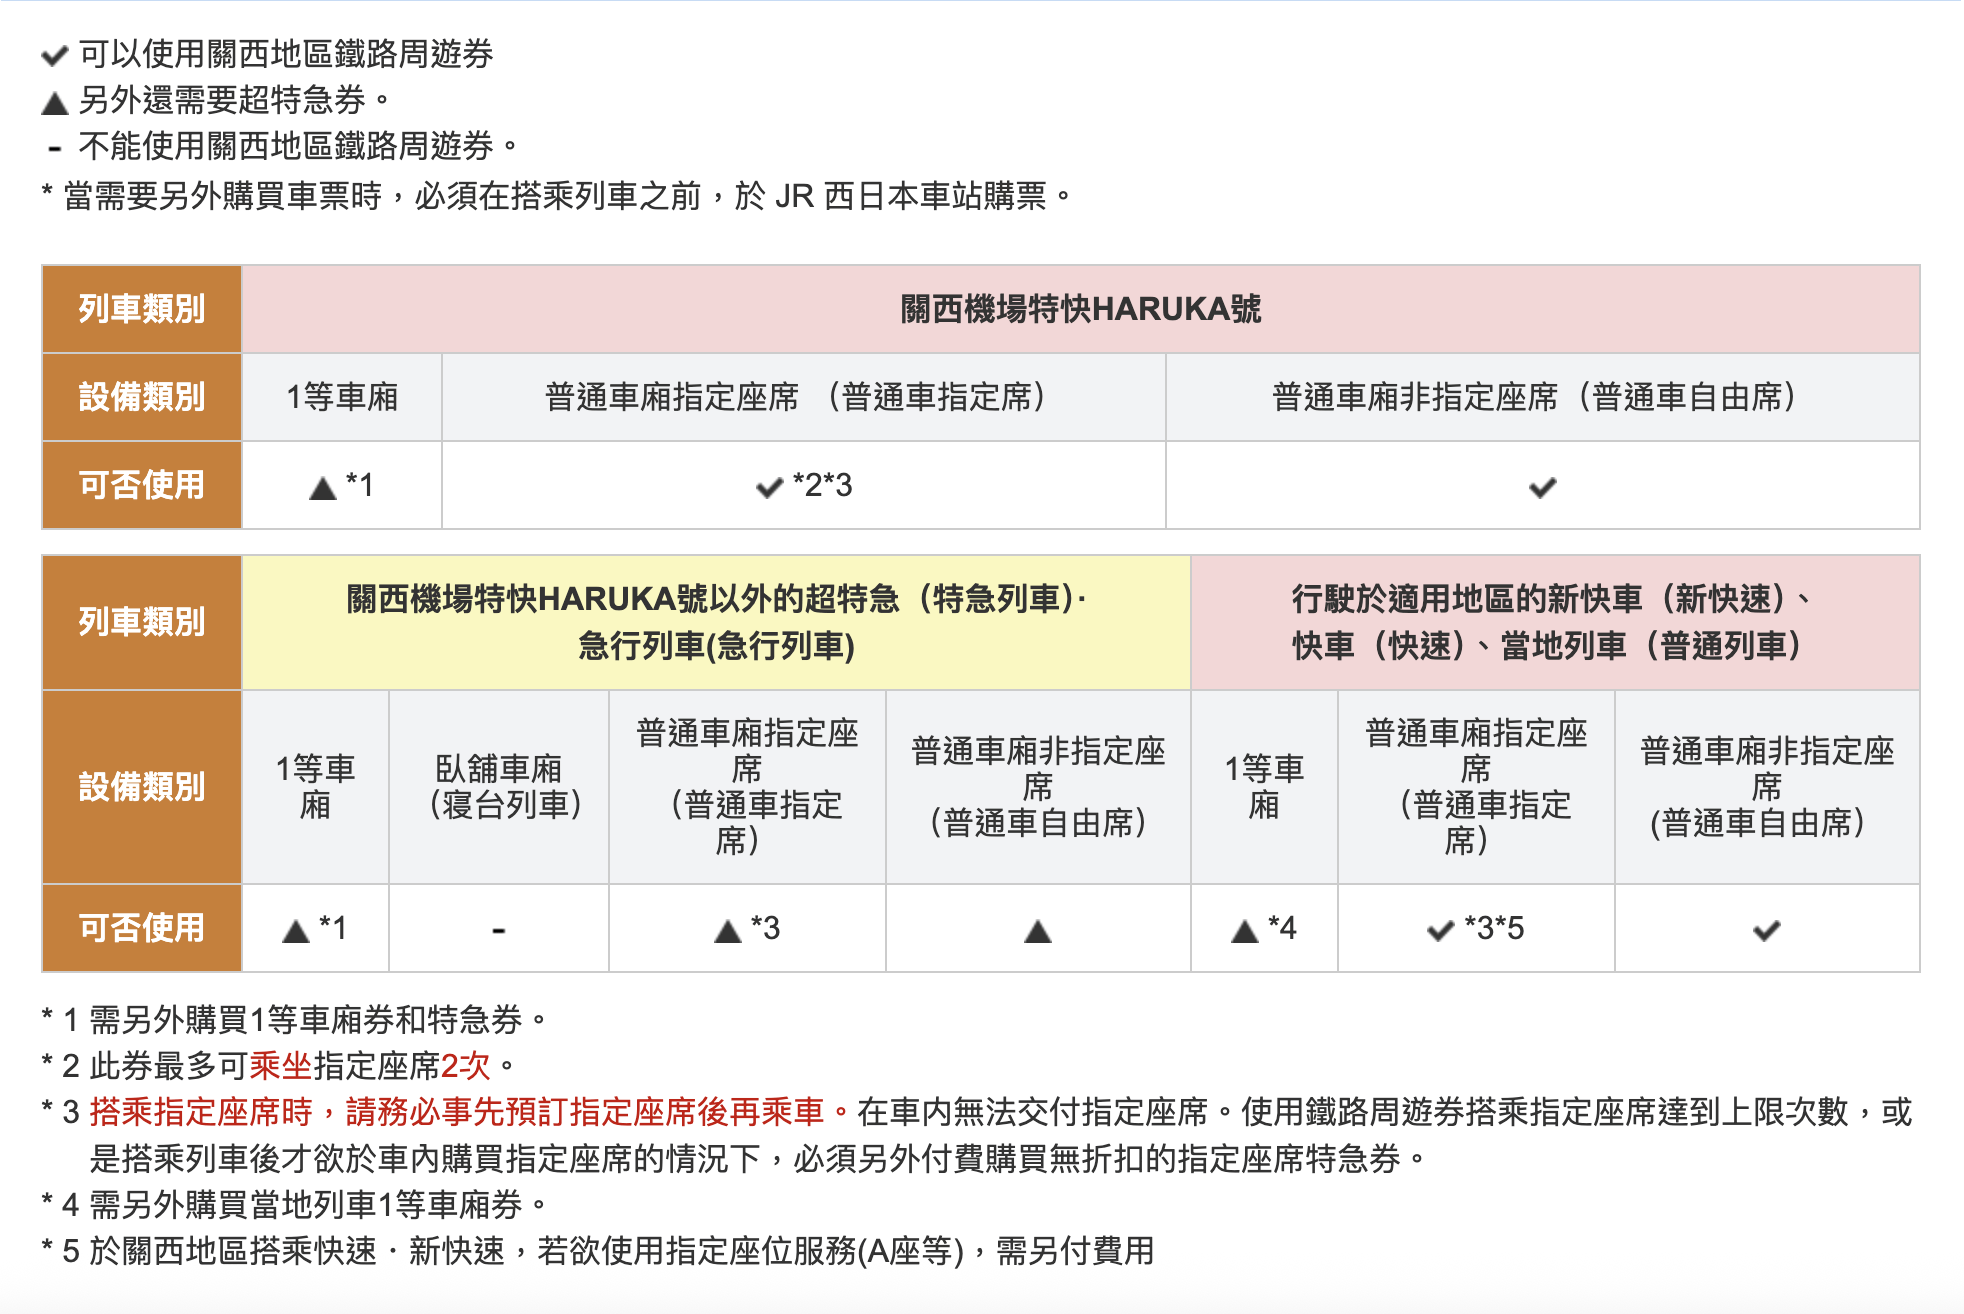This screenshot has width=1964, height=1314.
Task: Click the checkmark *3*5 under rapid trains
Action: click(1440, 931)
